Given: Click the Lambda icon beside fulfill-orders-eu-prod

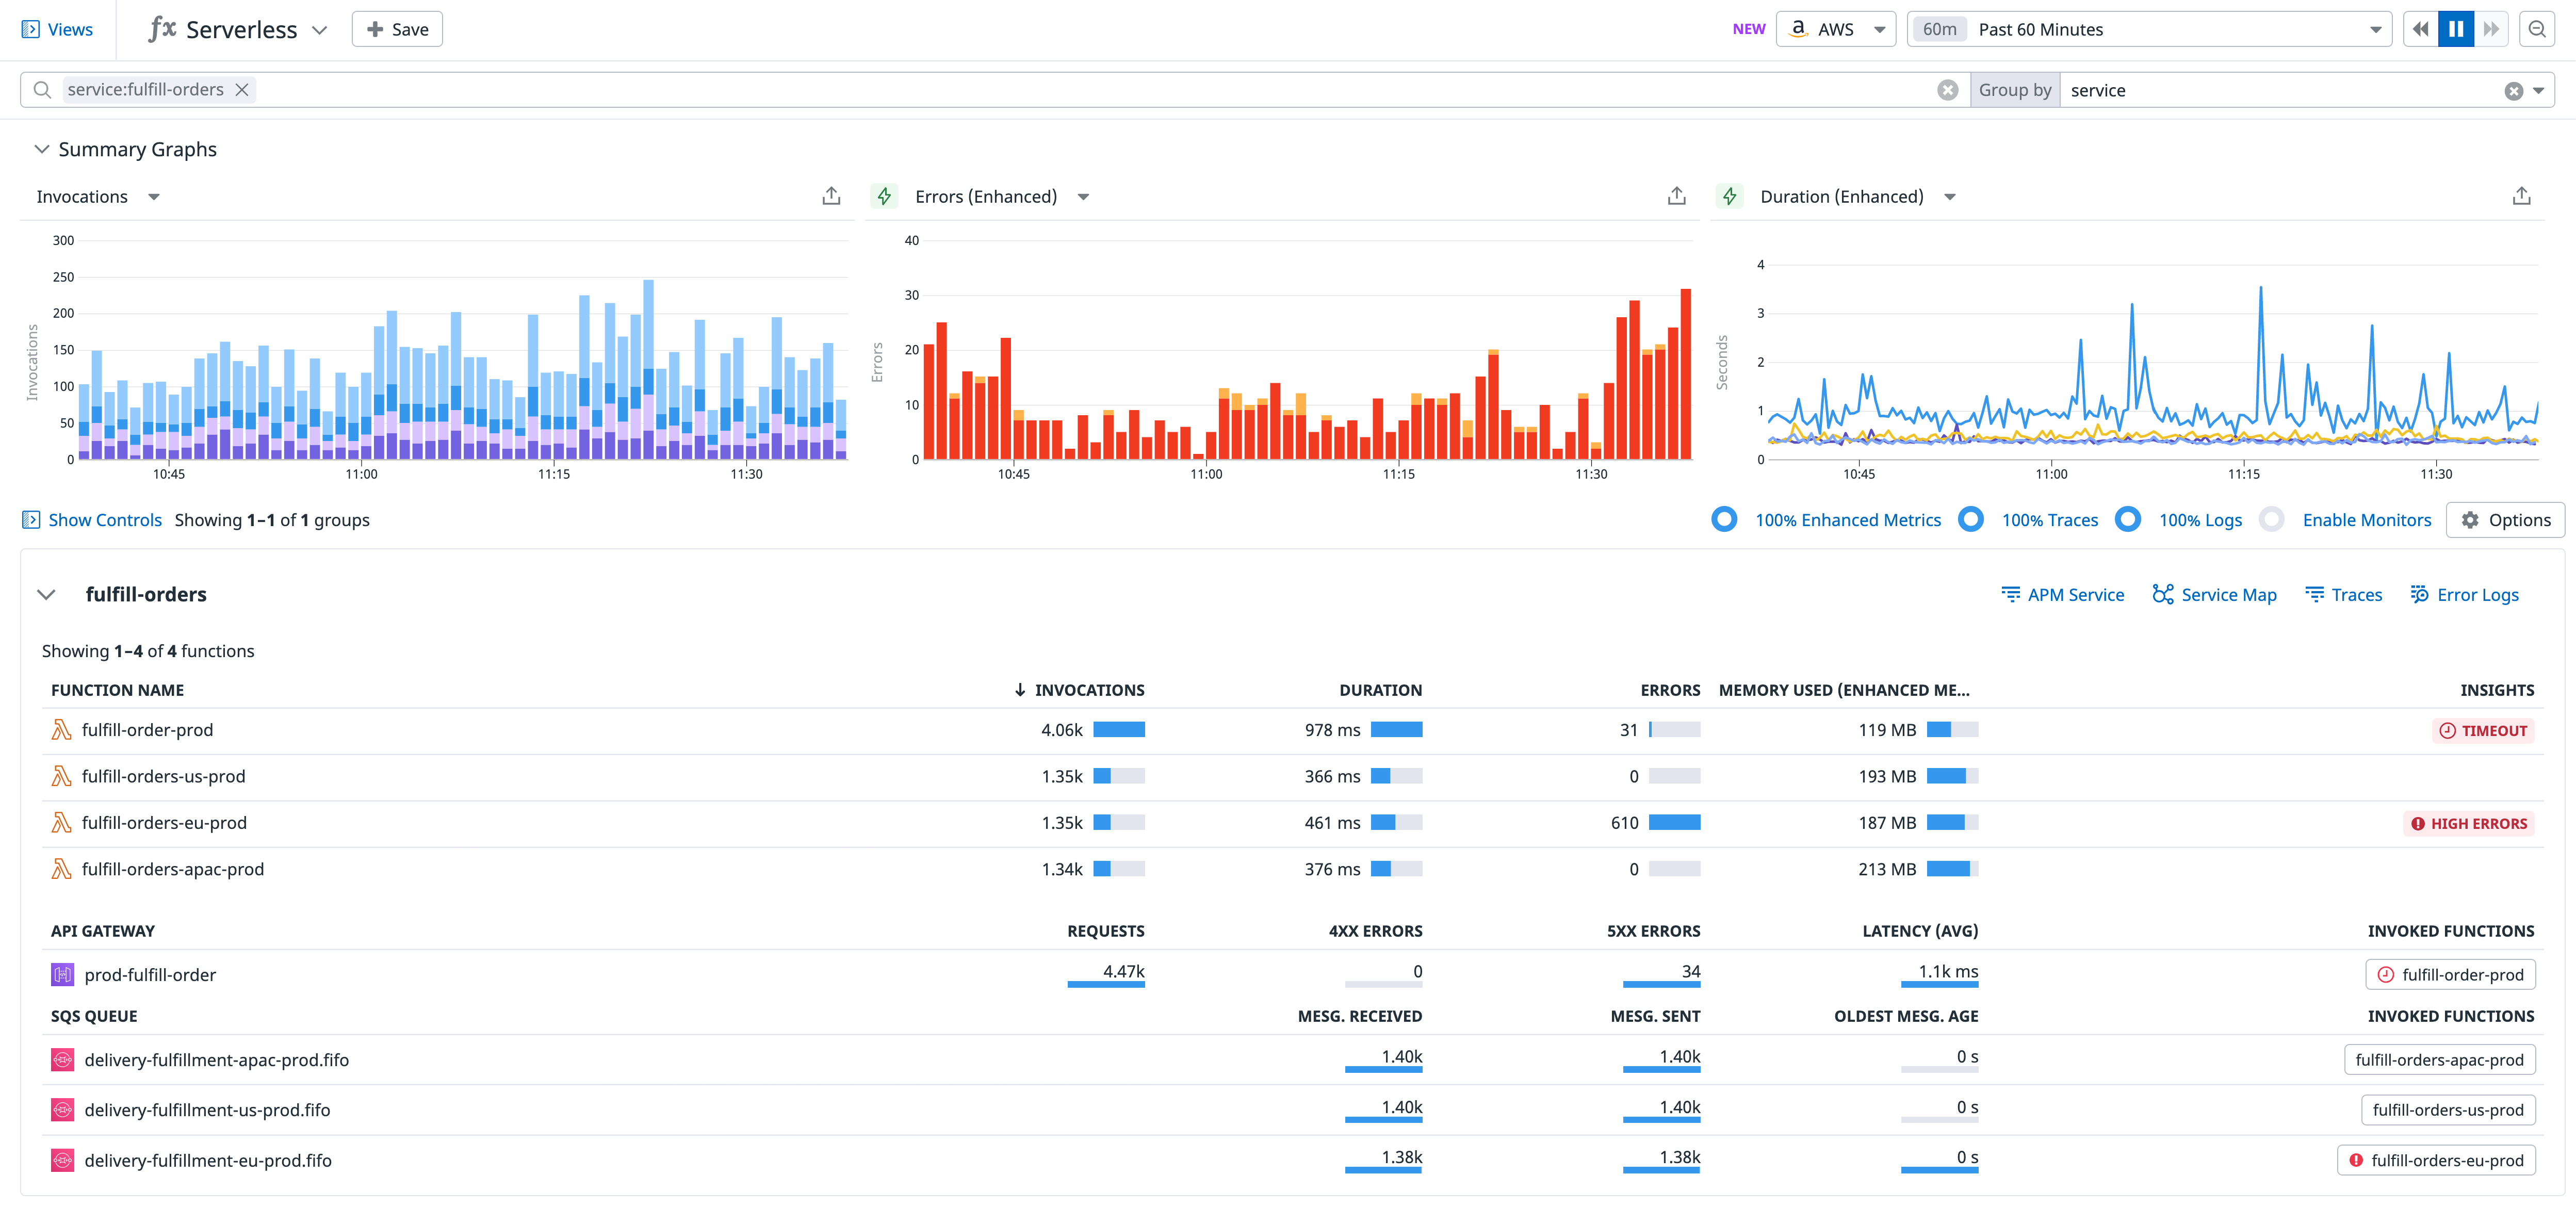Looking at the screenshot, I should pyautogui.click(x=61, y=822).
